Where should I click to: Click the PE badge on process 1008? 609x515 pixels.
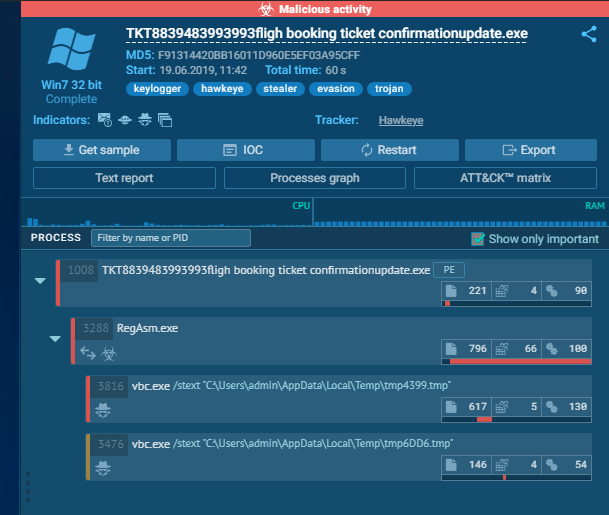click(449, 270)
